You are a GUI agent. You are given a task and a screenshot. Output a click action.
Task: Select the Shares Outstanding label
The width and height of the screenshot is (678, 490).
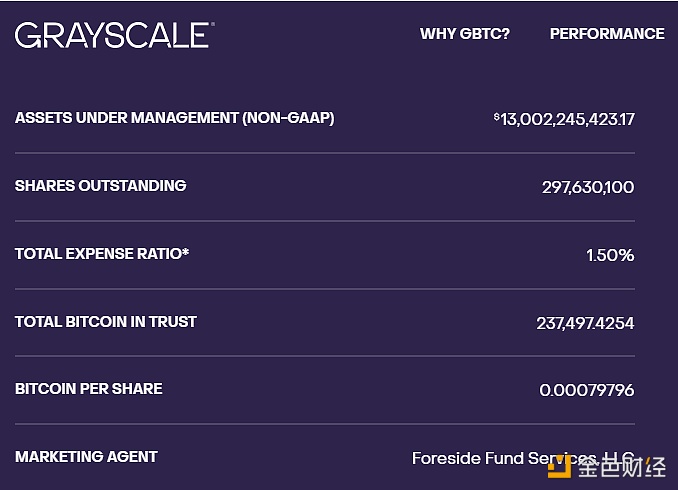101,186
